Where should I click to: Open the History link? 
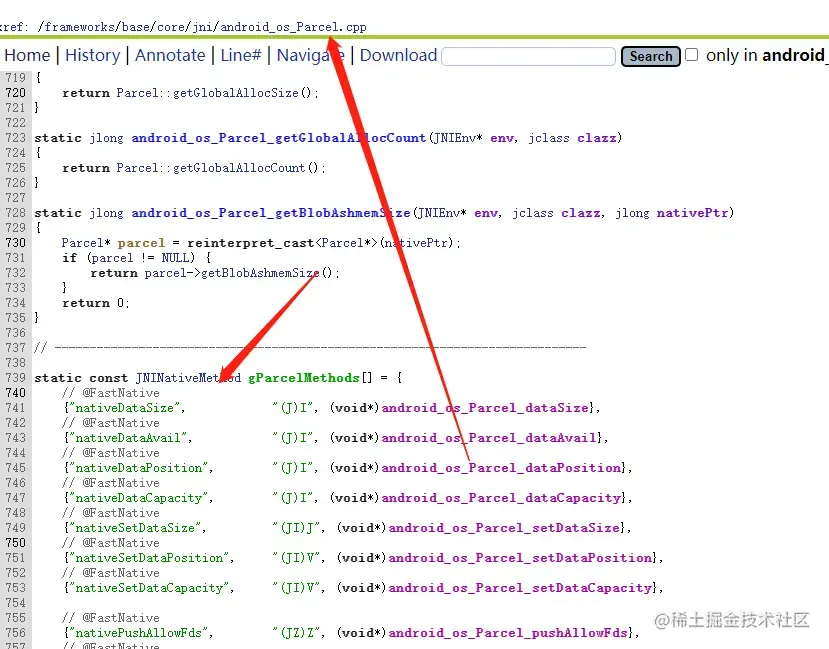click(x=93, y=55)
